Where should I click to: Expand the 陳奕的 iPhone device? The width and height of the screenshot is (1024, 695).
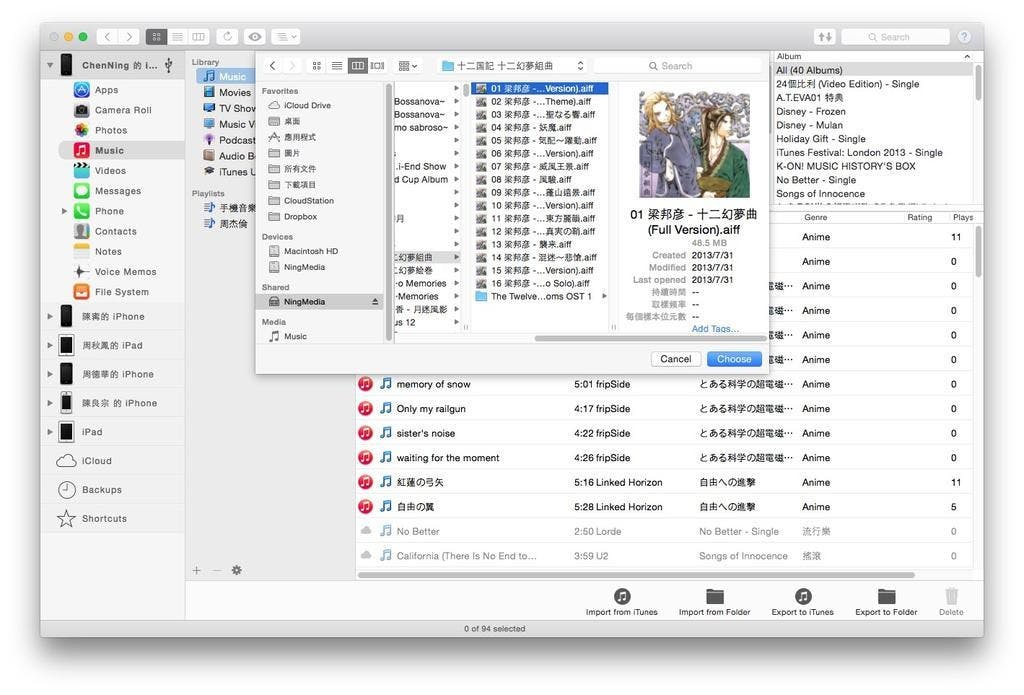pos(51,317)
